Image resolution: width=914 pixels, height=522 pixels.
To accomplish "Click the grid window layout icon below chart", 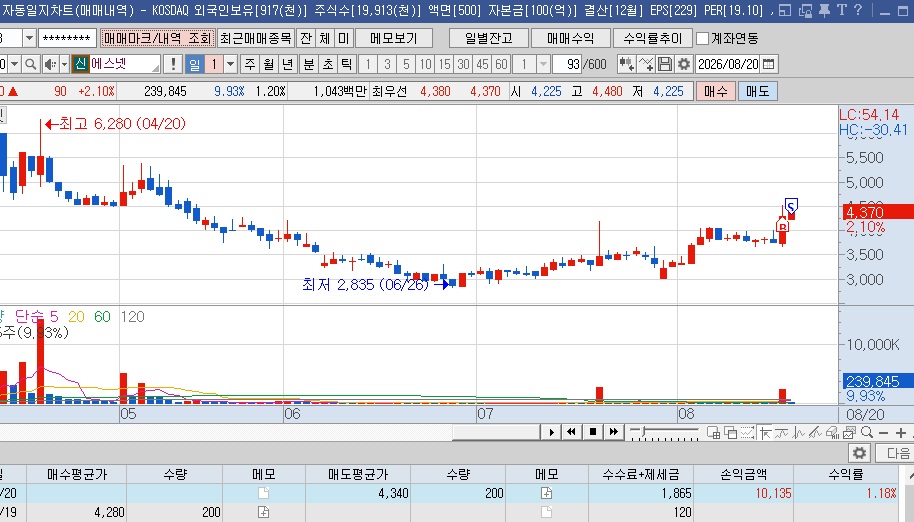I will click(x=713, y=432).
